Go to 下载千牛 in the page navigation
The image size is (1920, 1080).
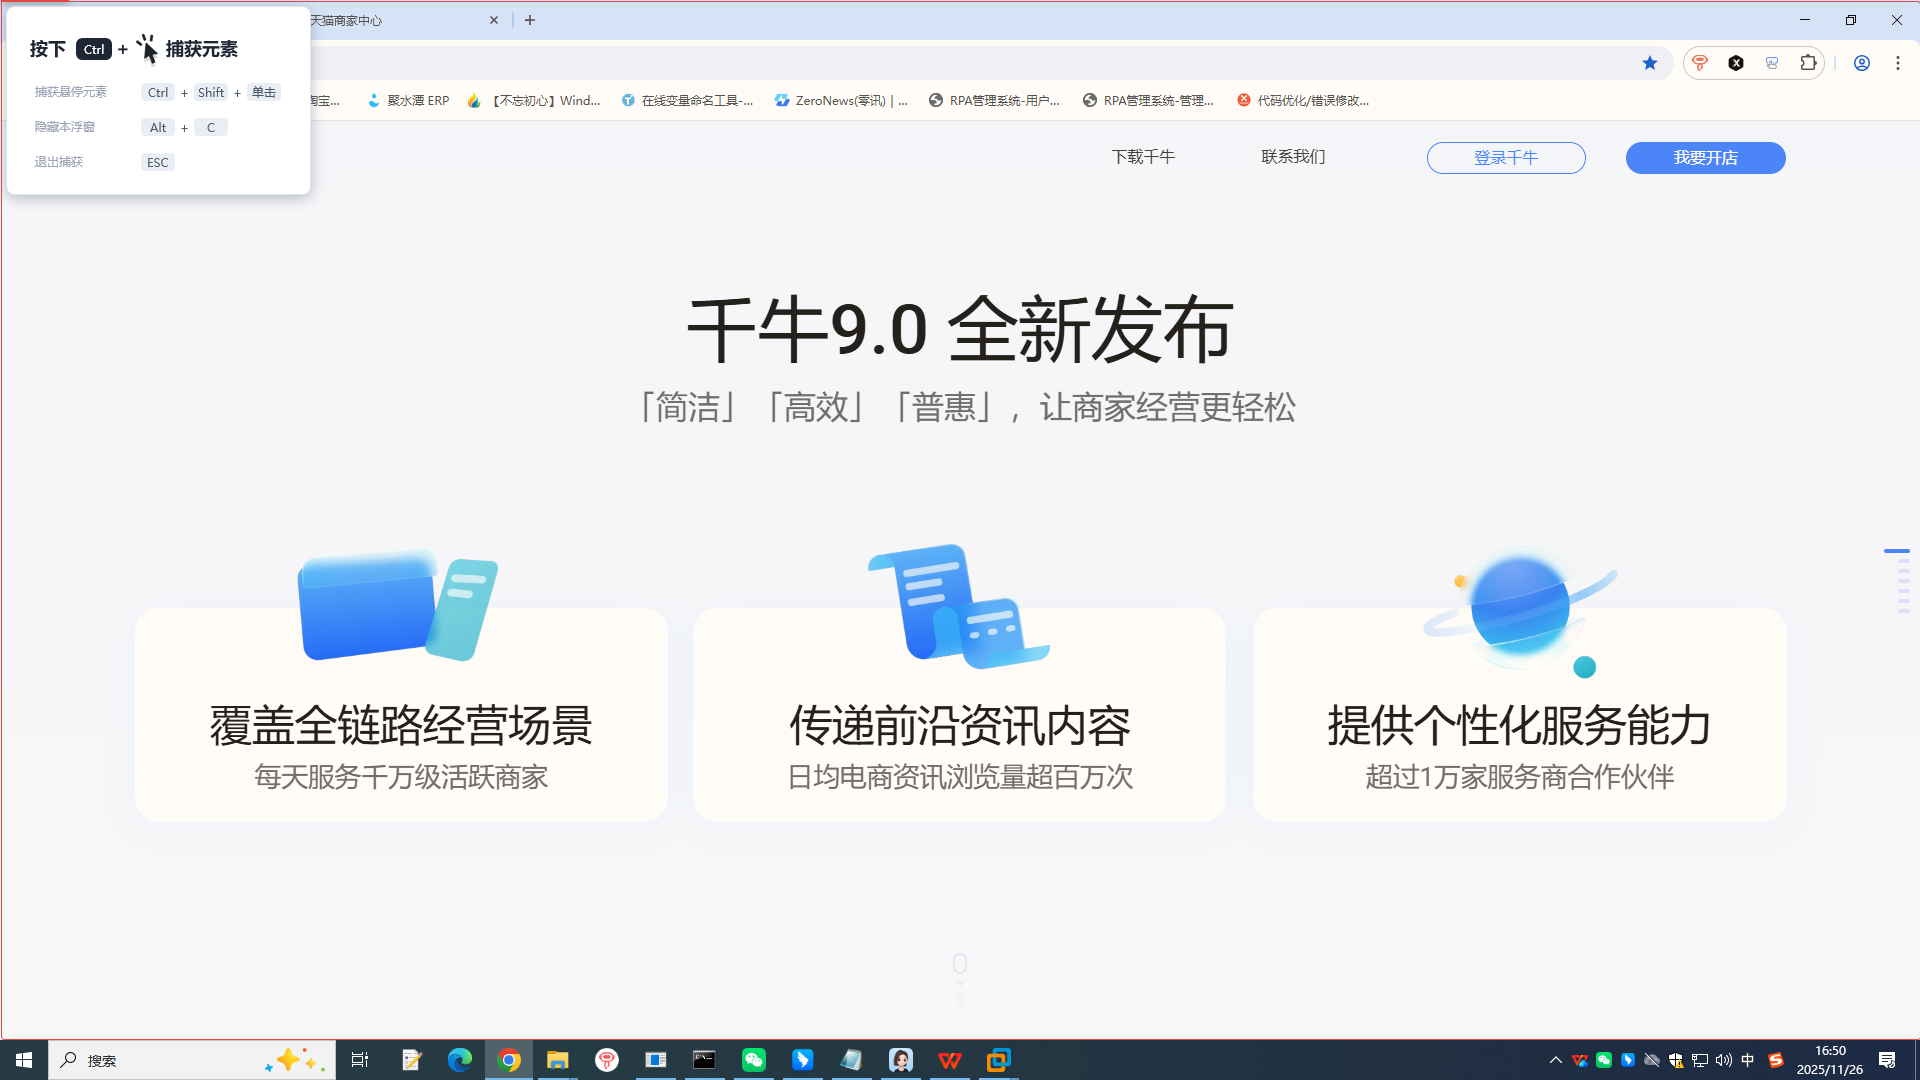point(1143,157)
